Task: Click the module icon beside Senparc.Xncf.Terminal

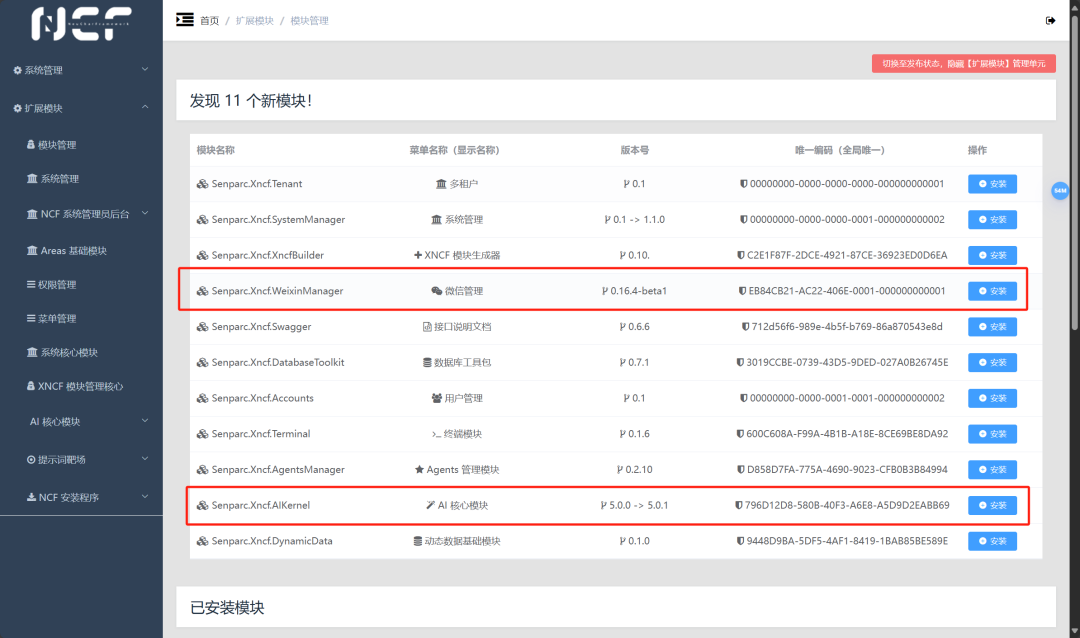Action: pyautogui.click(x=202, y=434)
